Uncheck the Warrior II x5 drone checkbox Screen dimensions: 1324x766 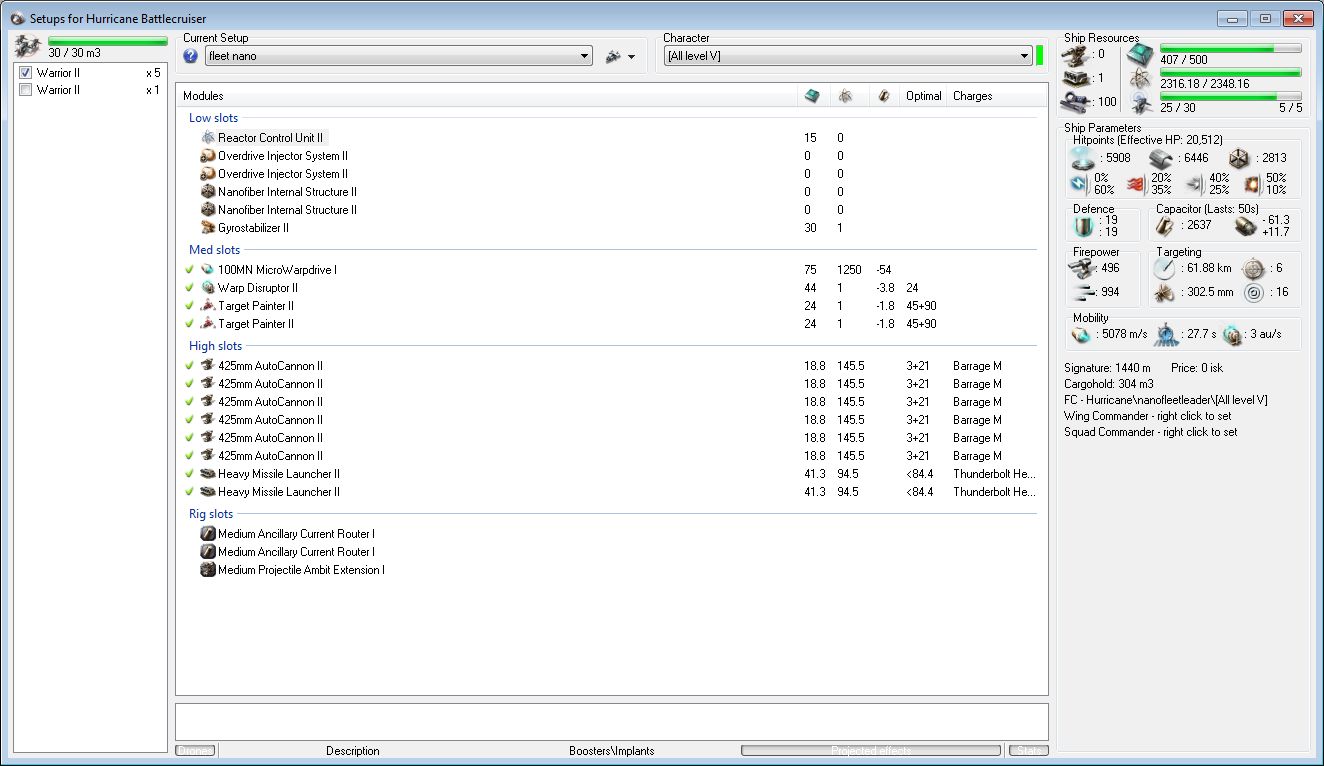click(x=26, y=73)
